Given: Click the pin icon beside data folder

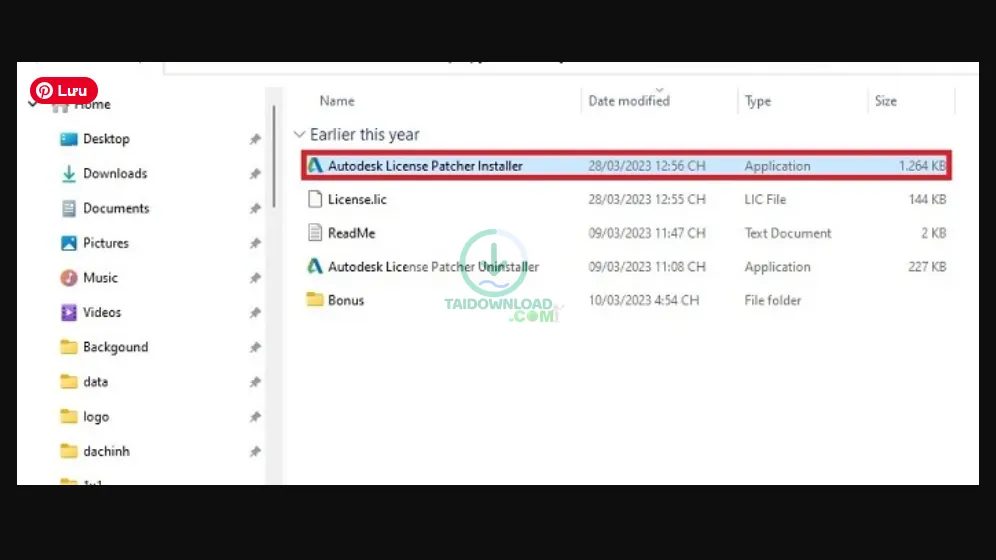Looking at the screenshot, I should point(255,382).
